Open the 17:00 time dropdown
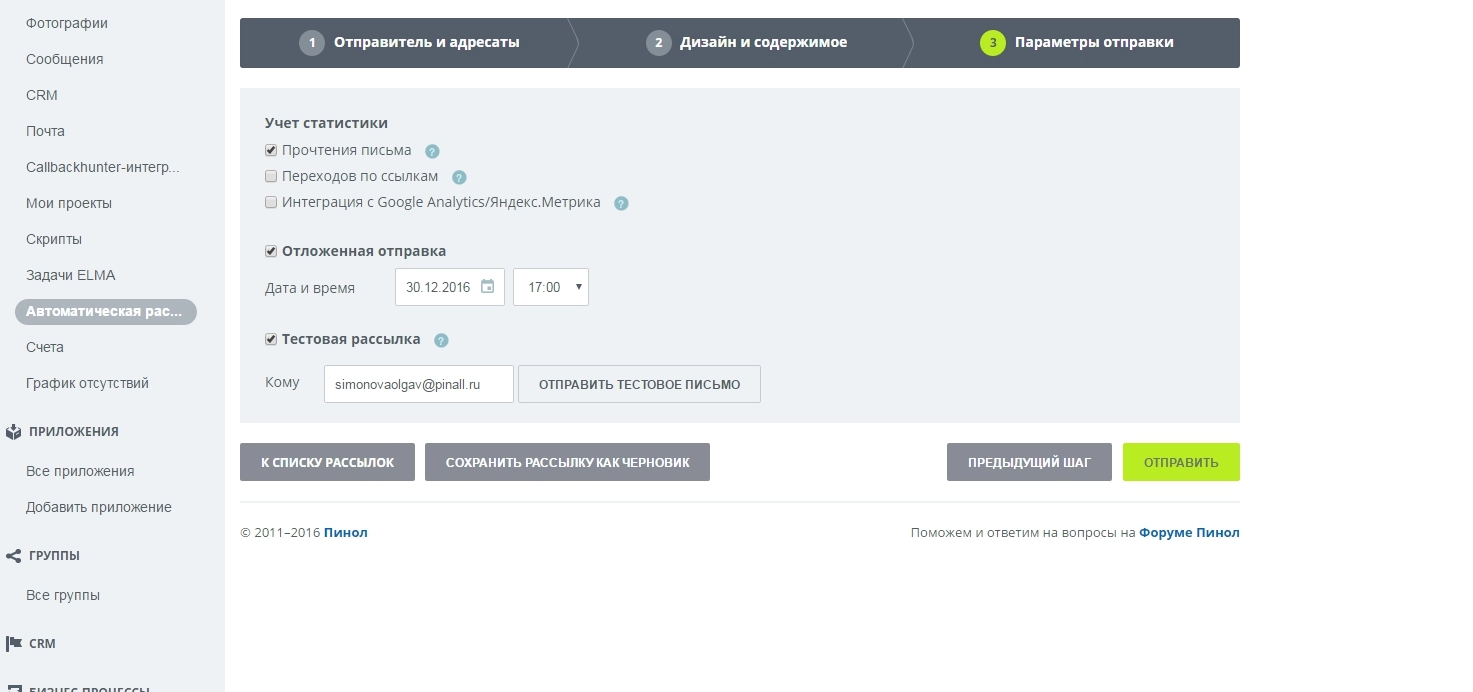The height and width of the screenshot is (692, 1473). (551, 287)
